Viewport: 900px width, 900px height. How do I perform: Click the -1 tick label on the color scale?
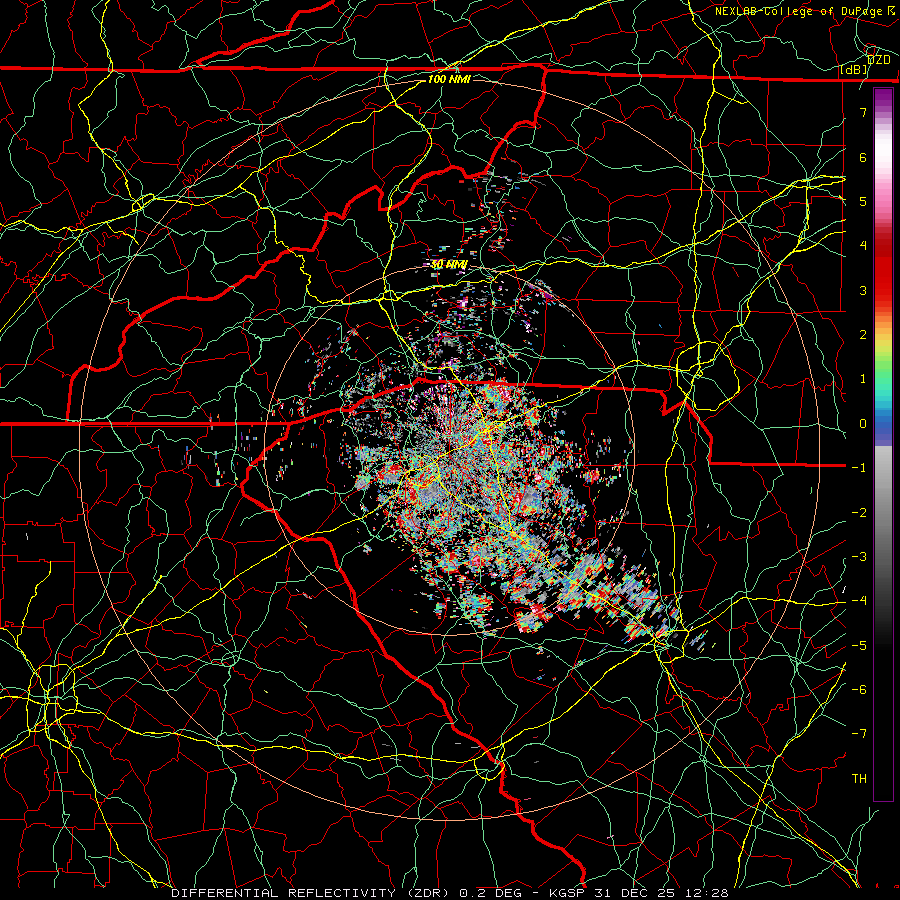pyautogui.click(x=859, y=468)
